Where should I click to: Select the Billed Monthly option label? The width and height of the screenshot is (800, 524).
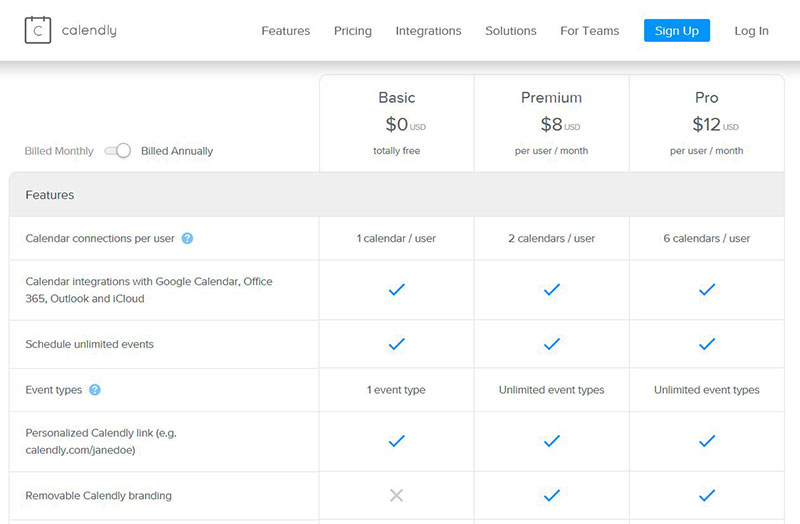tap(59, 151)
